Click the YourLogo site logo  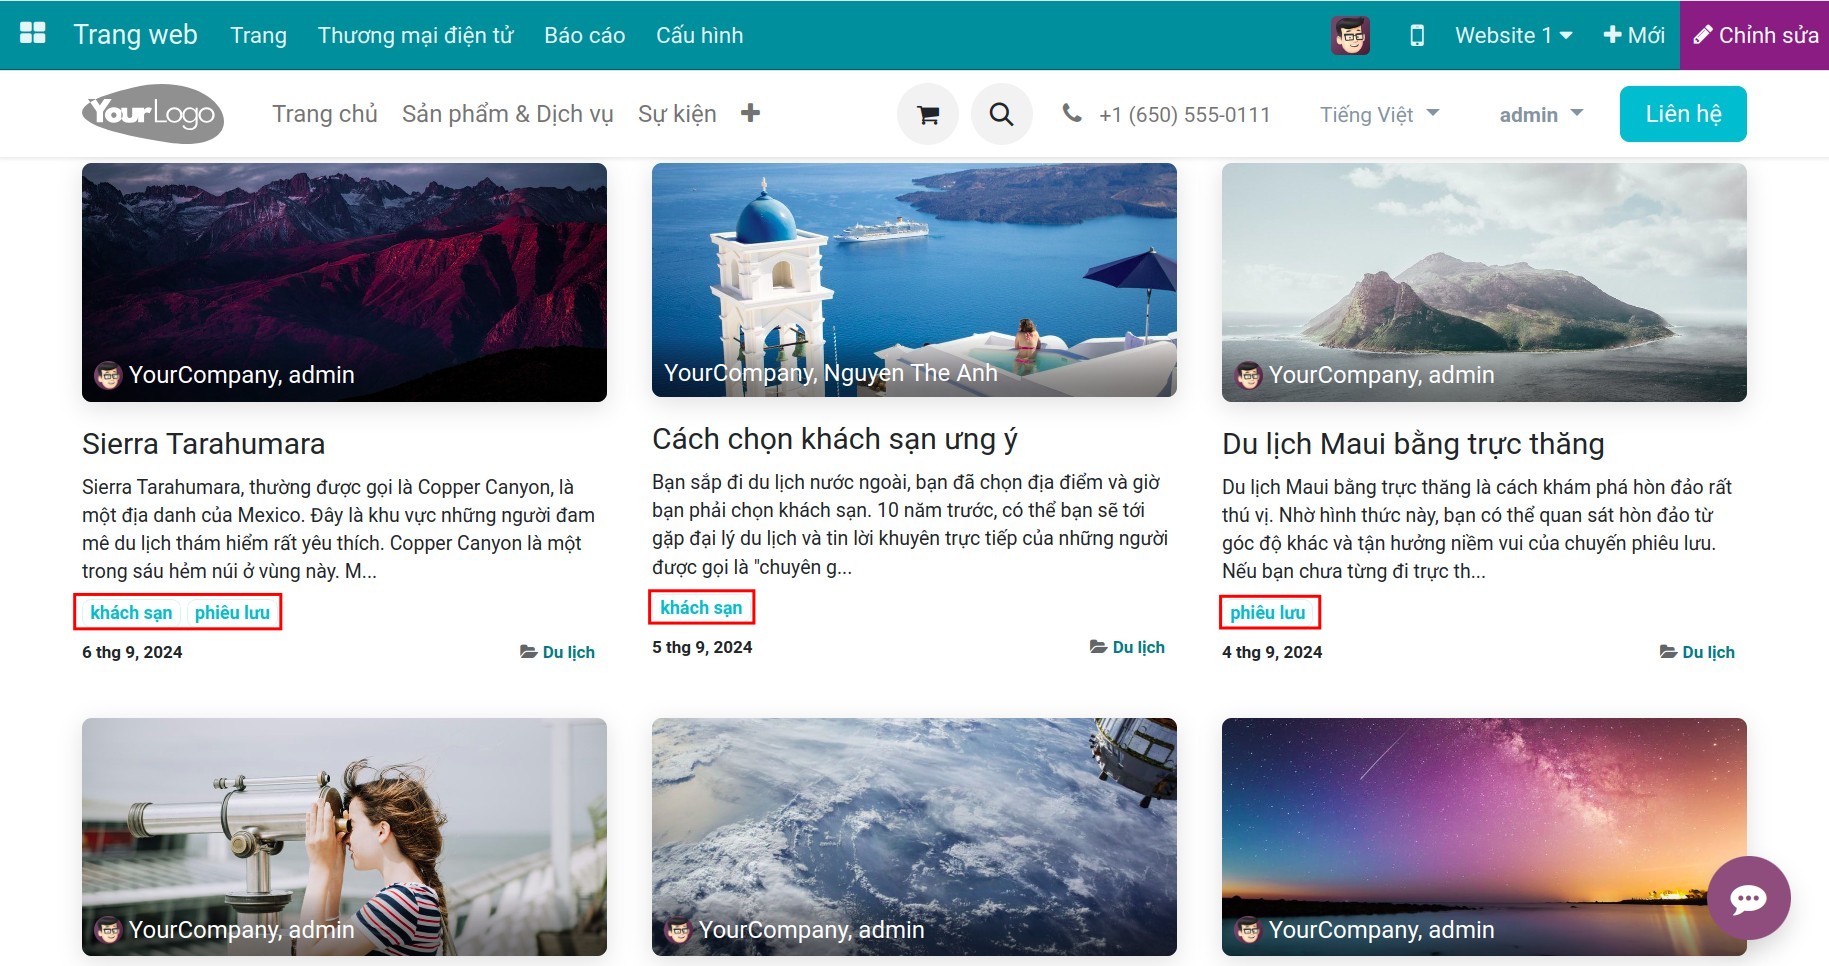tap(153, 114)
